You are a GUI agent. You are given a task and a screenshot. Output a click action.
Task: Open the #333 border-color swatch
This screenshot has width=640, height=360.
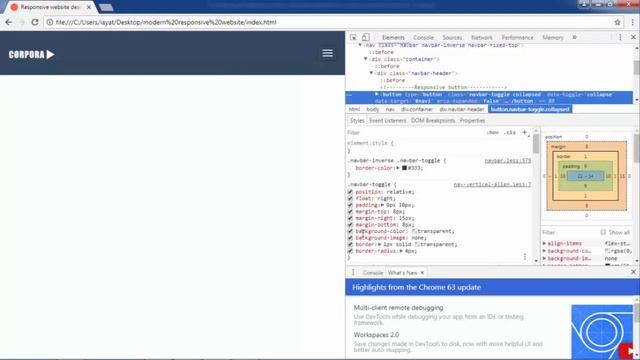click(x=404, y=168)
